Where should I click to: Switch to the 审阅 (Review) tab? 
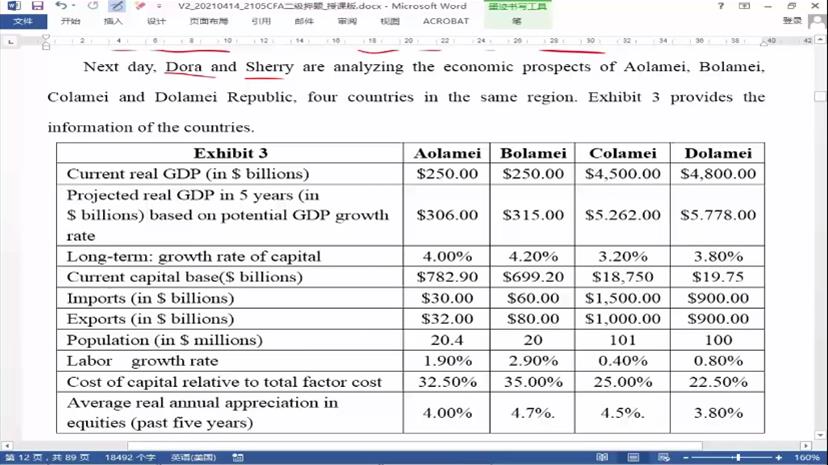click(347, 21)
